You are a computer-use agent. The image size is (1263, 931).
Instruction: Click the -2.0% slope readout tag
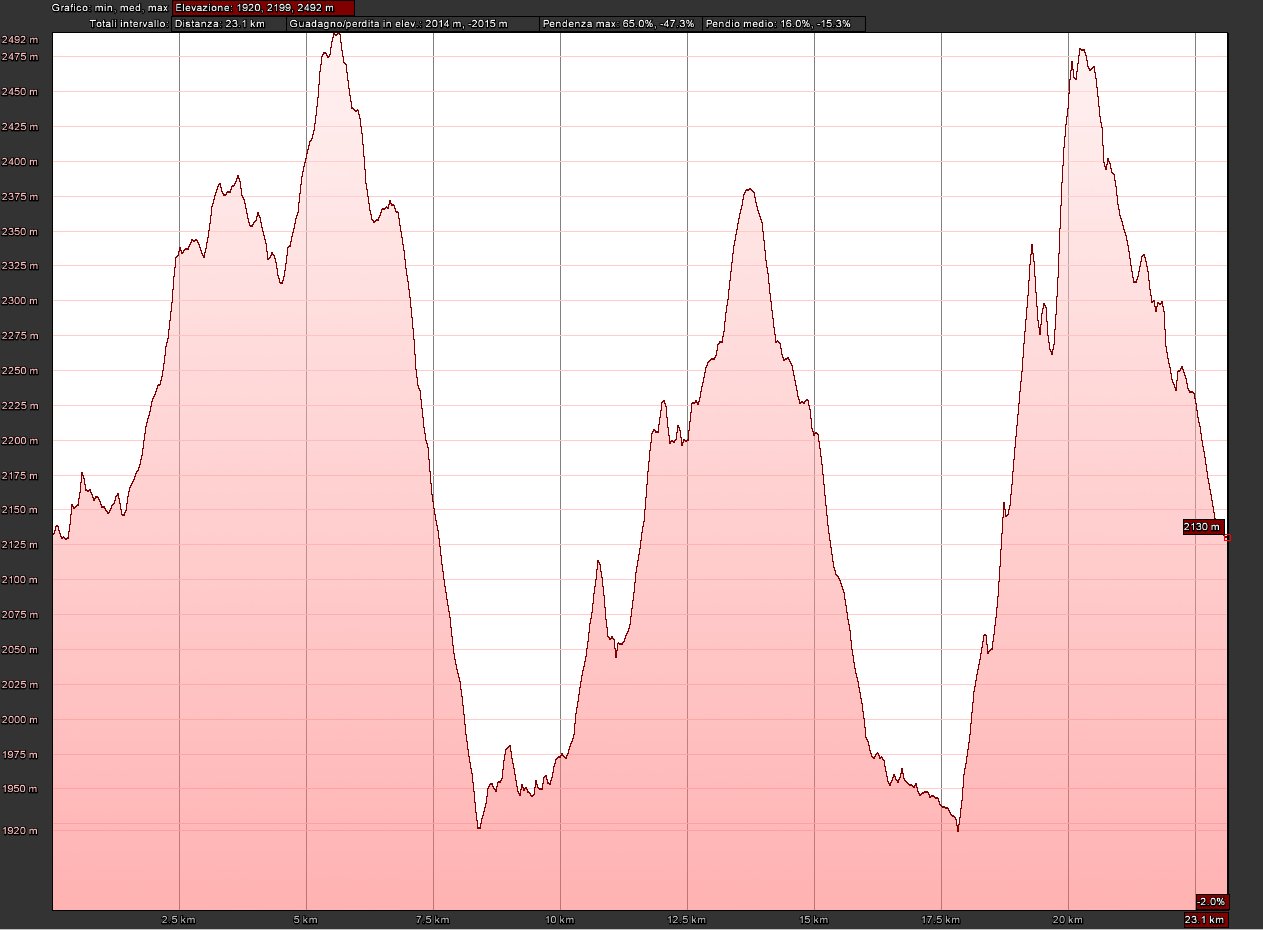(x=1210, y=900)
